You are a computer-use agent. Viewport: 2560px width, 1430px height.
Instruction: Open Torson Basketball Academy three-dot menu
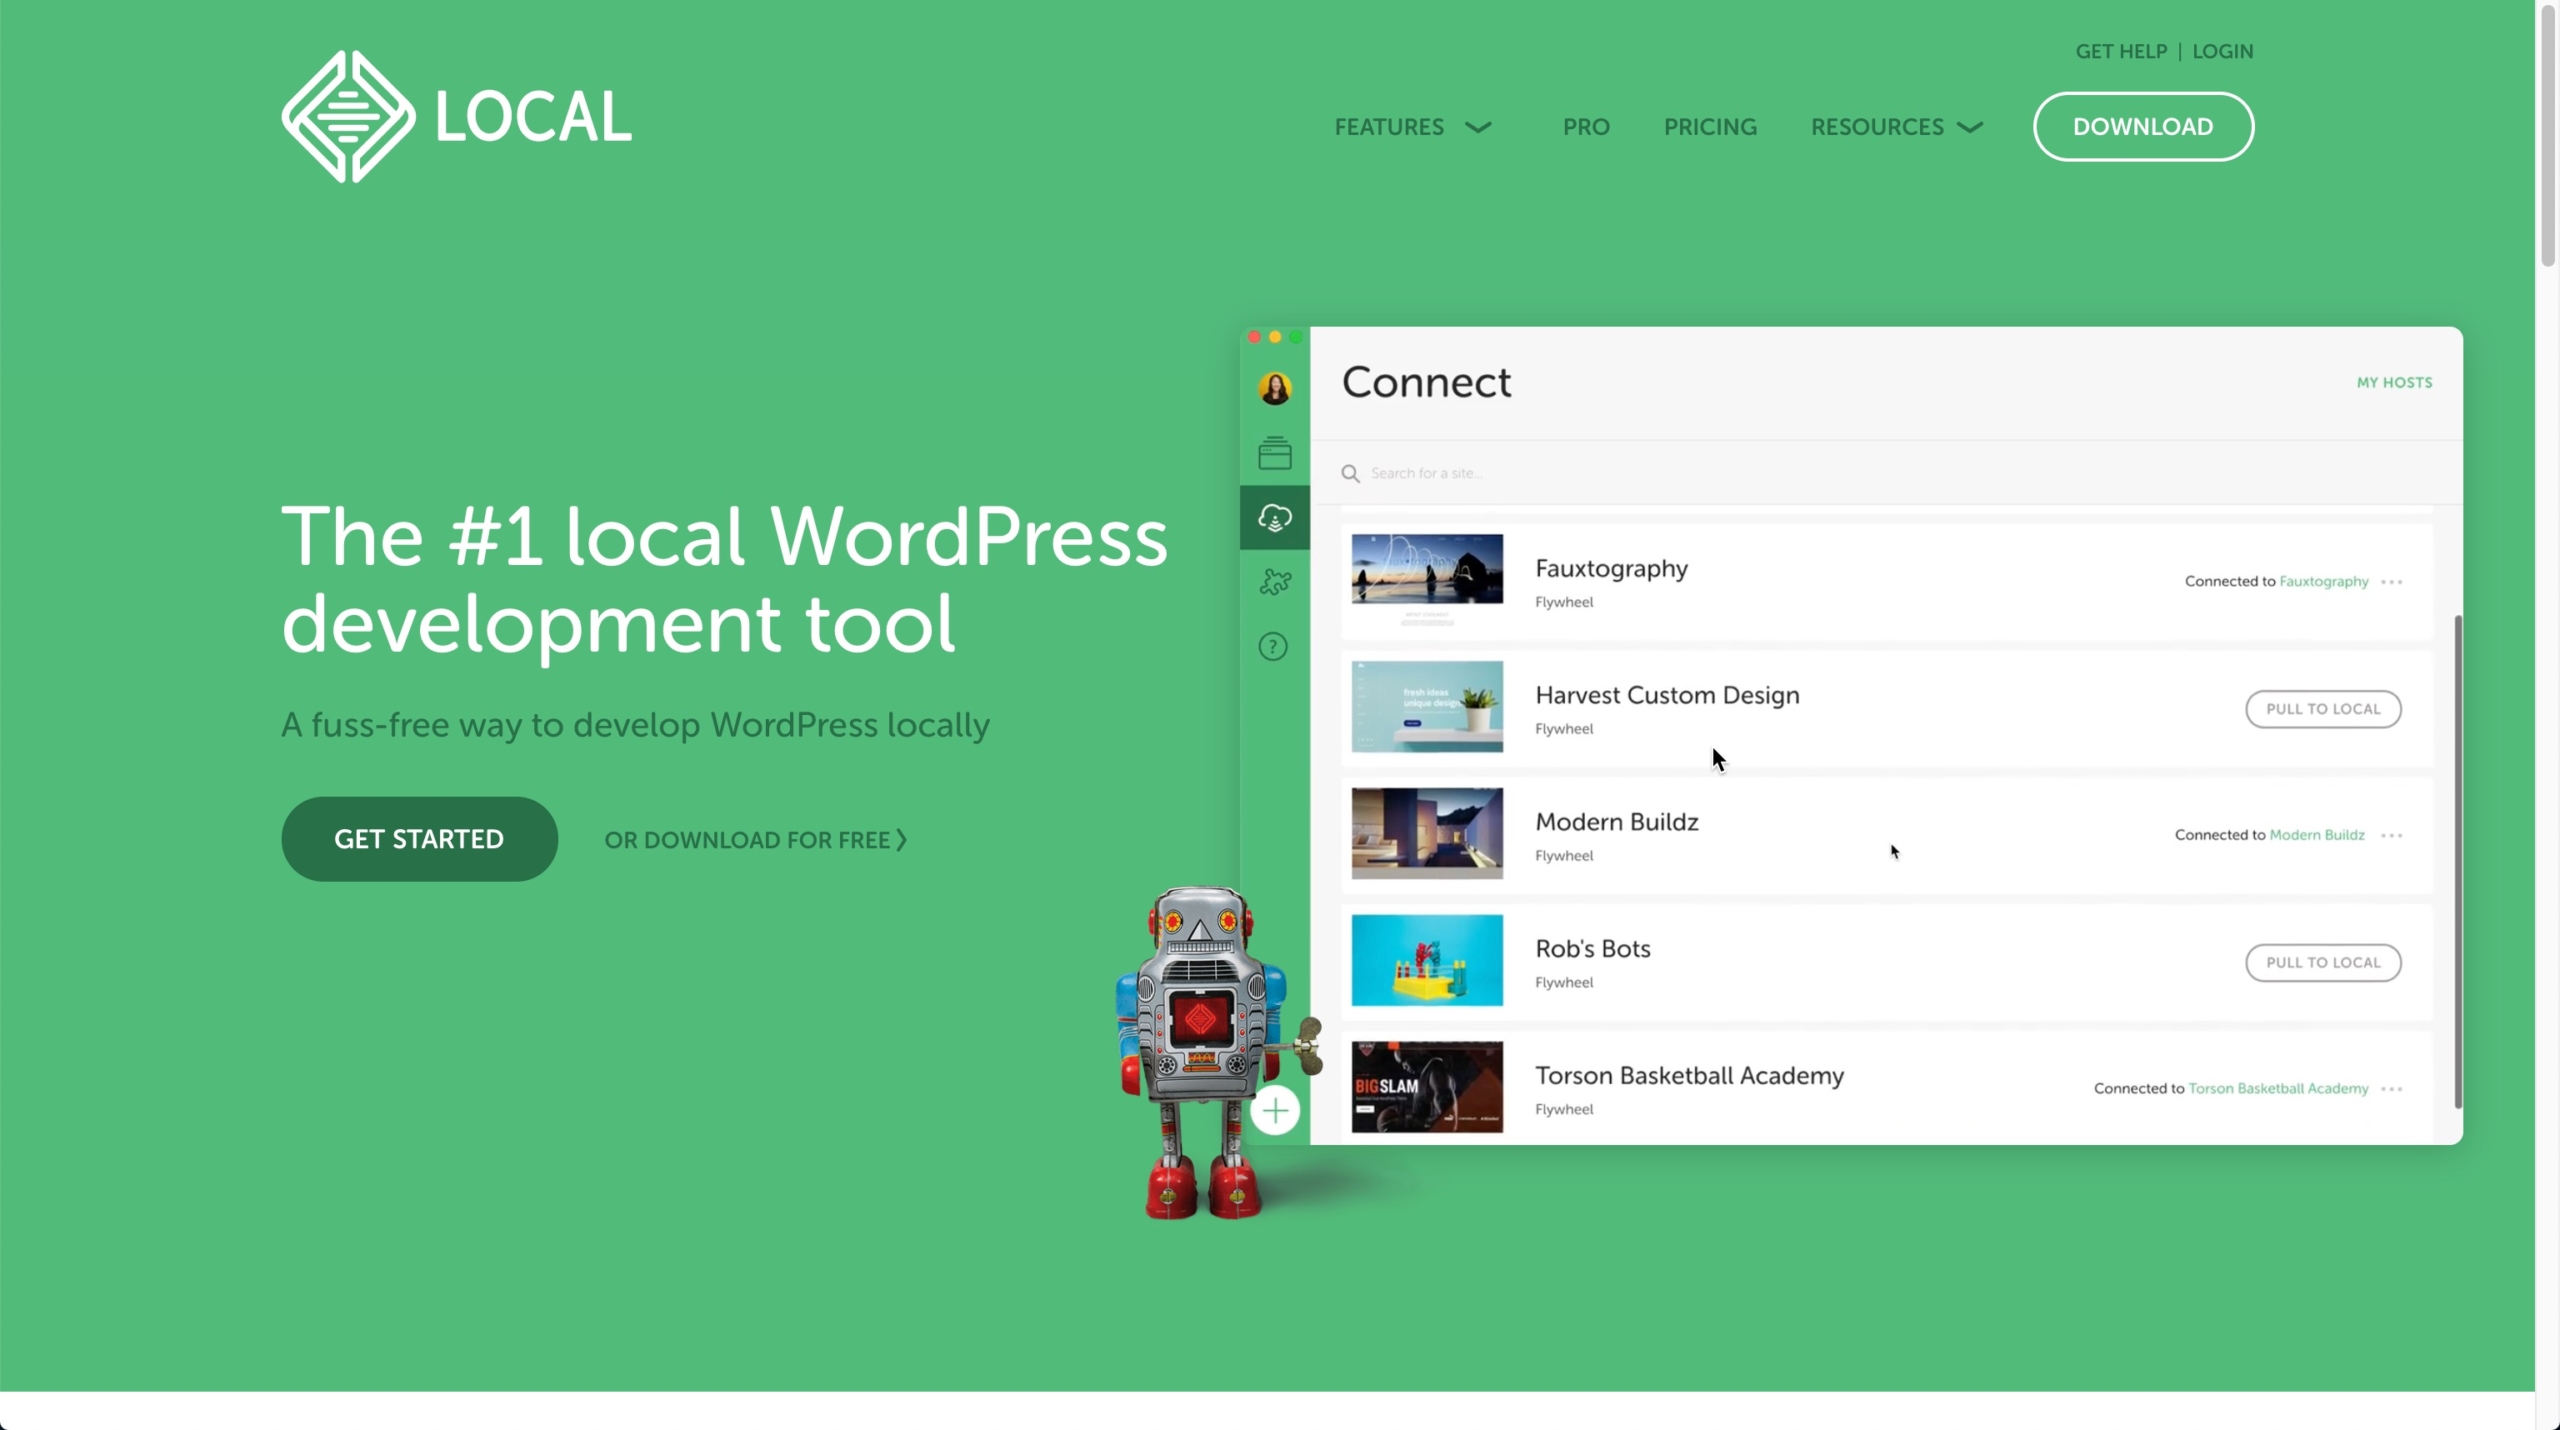coord(2391,1089)
